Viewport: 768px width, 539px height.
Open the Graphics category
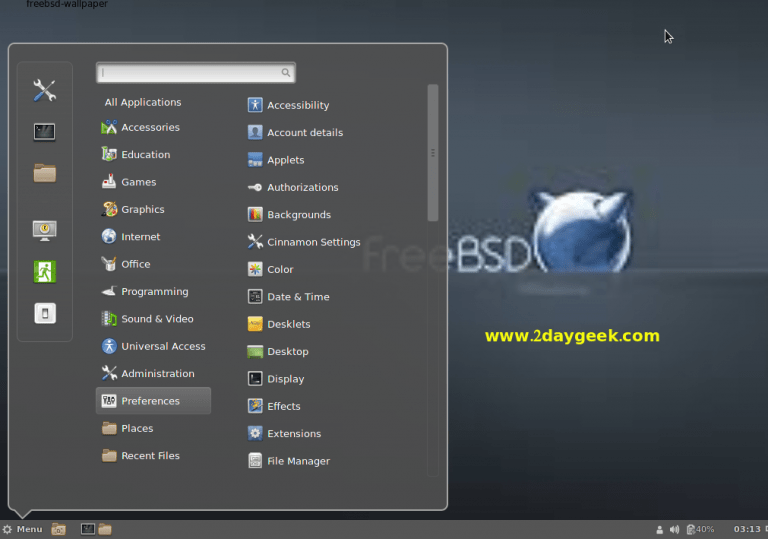click(133, 209)
